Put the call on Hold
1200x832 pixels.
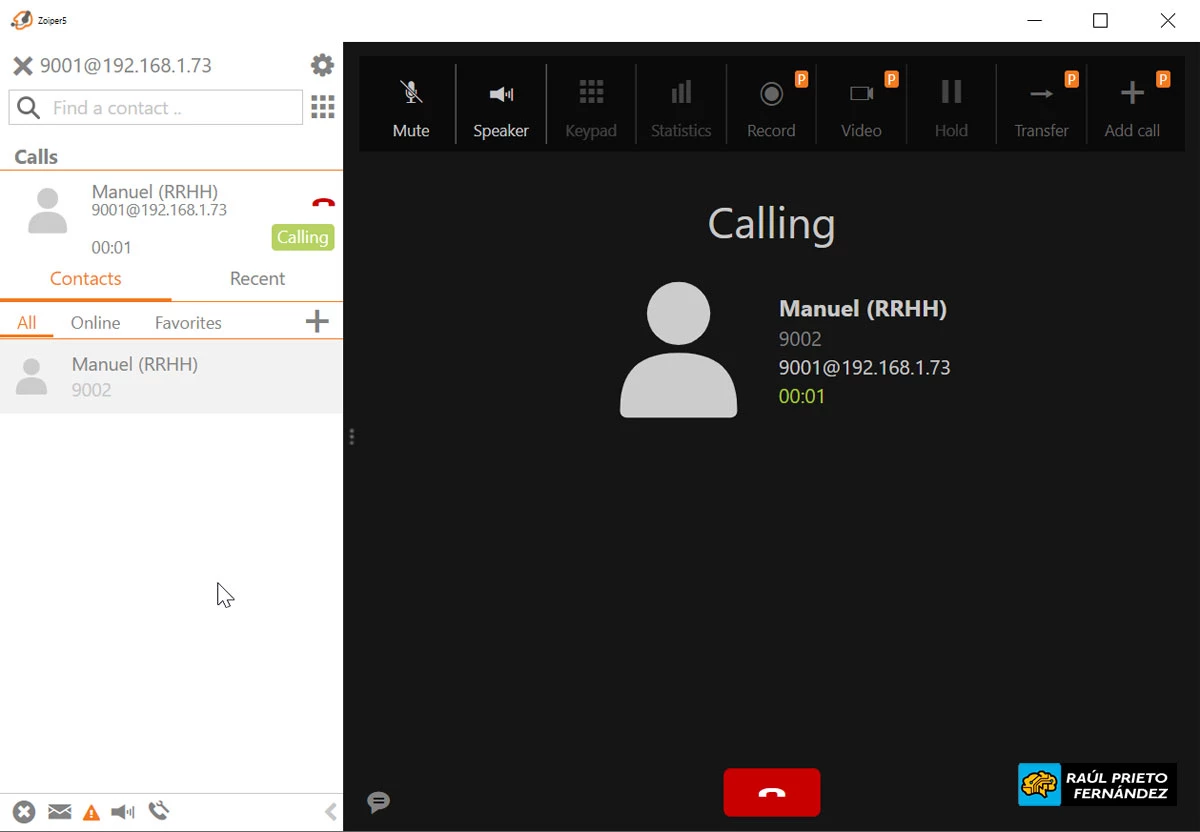[x=951, y=106]
